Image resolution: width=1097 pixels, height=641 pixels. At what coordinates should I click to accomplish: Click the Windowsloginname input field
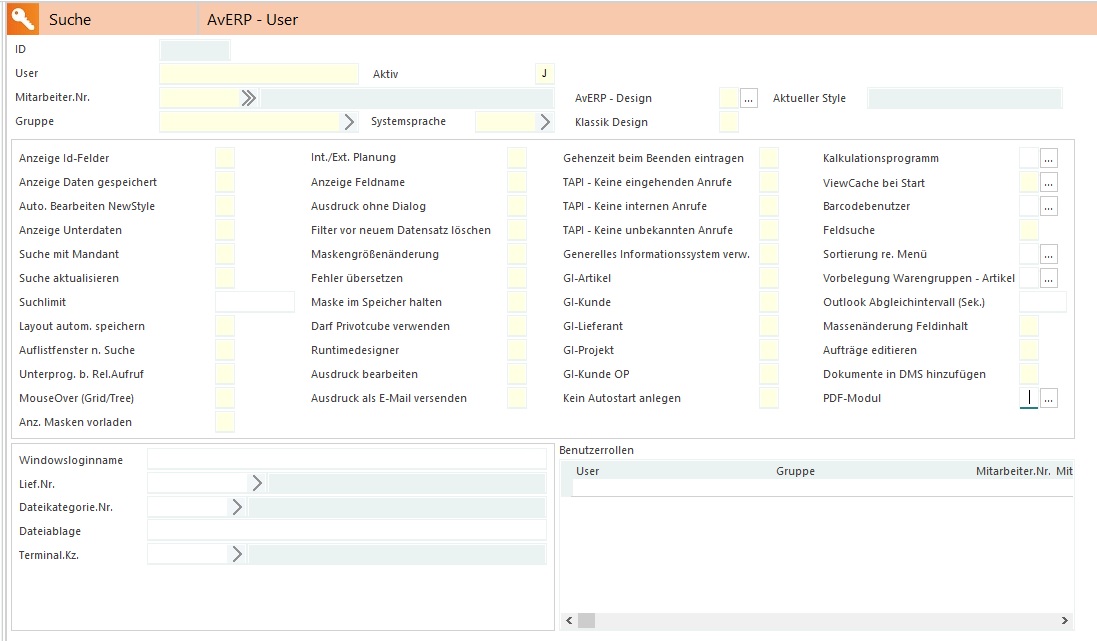click(346, 459)
